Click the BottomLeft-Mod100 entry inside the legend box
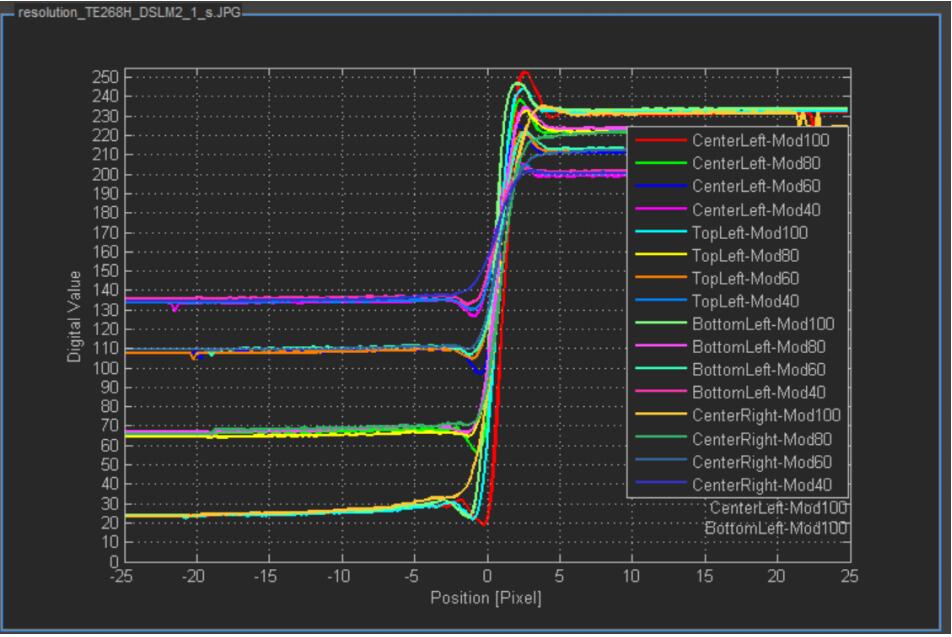 point(763,324)
